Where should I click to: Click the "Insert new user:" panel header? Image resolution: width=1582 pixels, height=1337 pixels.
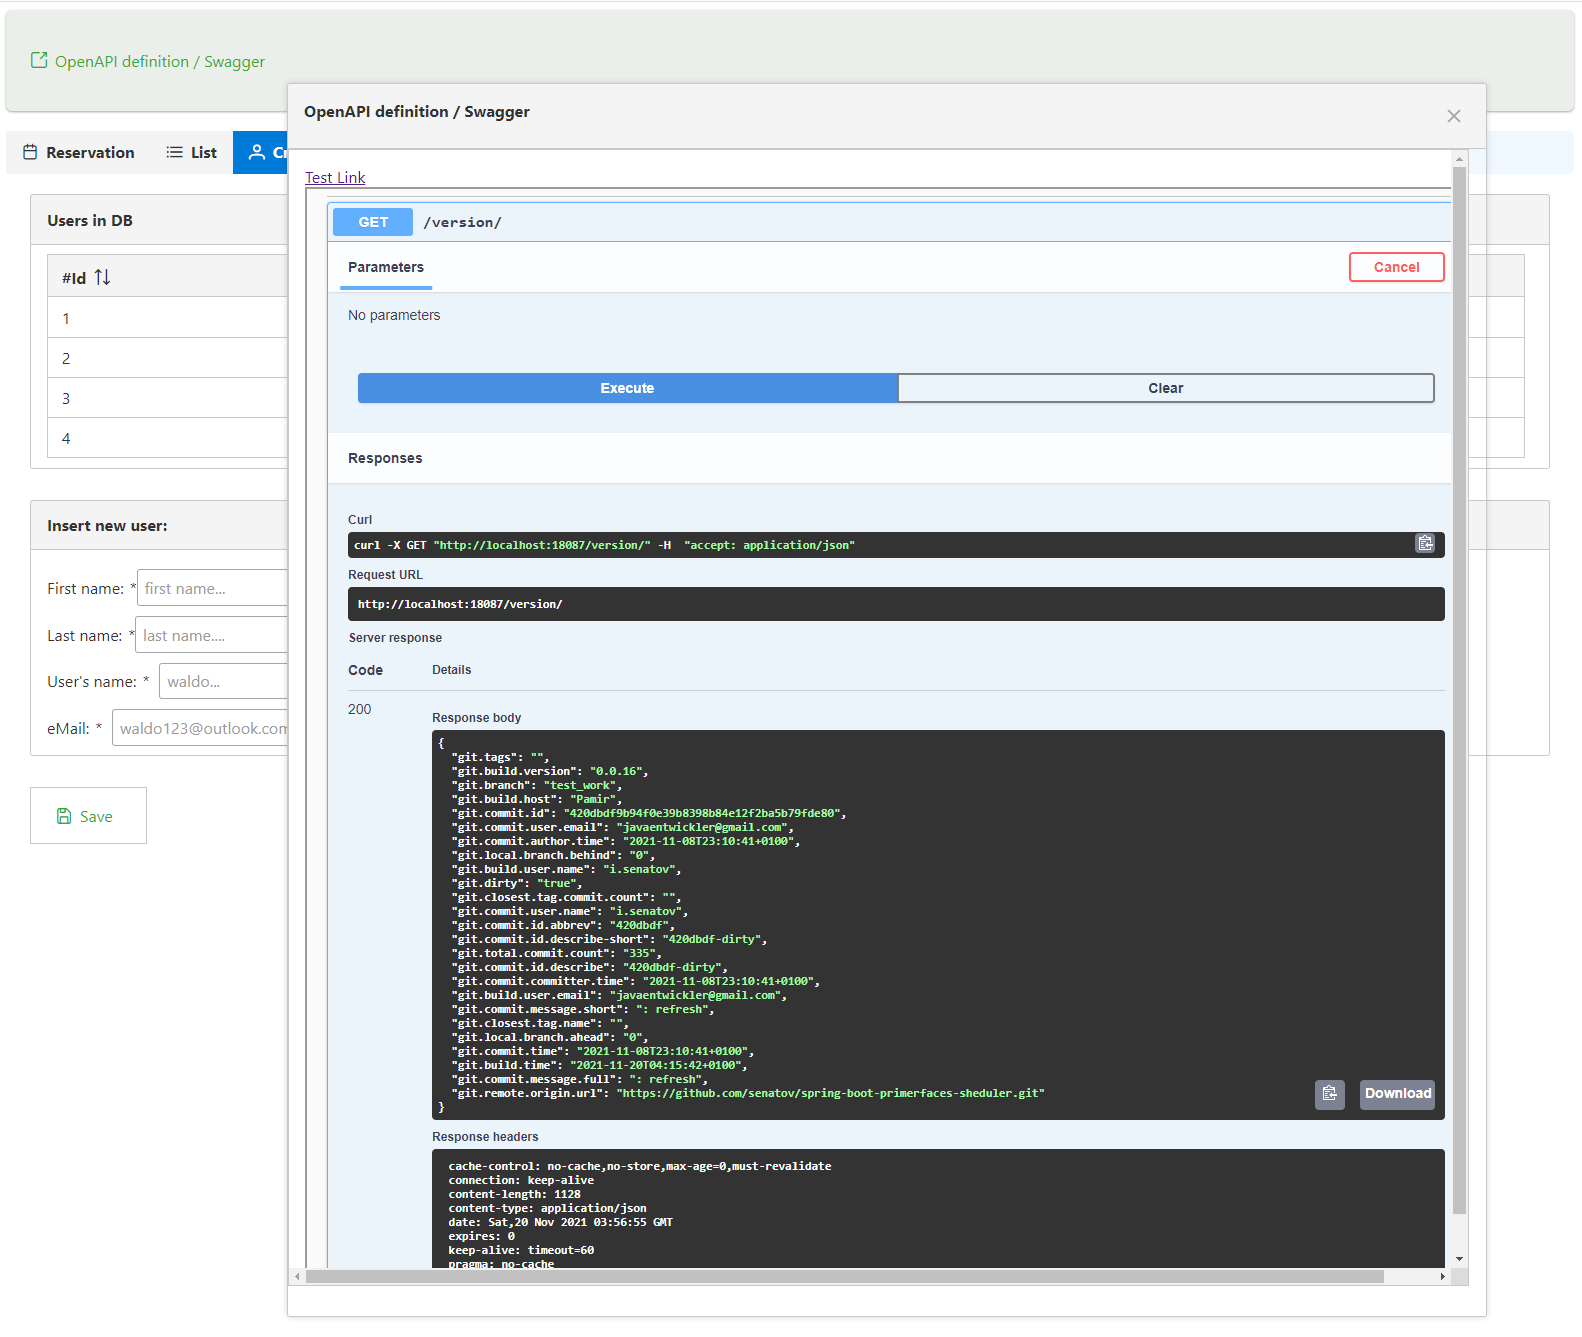click(159, 525)
